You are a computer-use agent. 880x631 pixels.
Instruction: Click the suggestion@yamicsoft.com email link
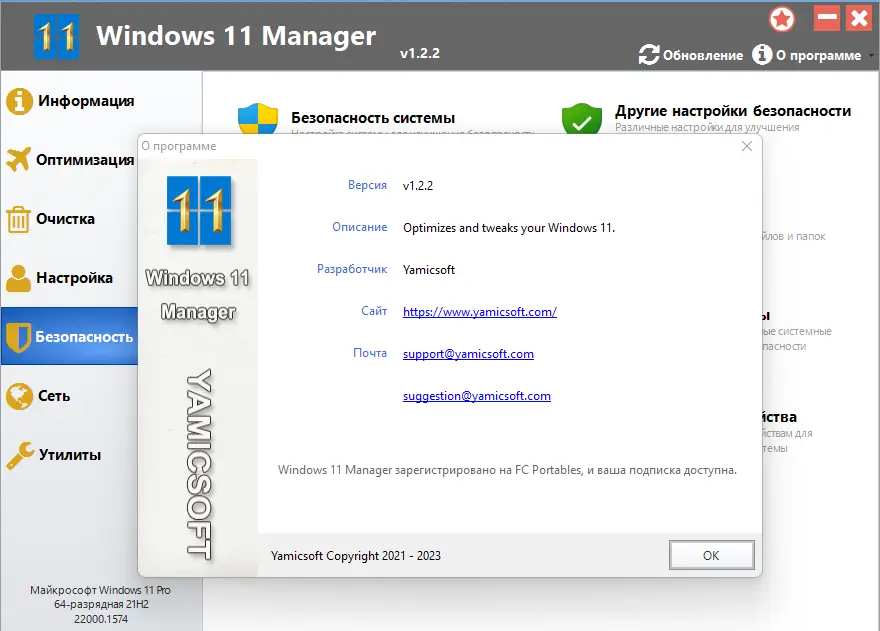pos(476,395)
